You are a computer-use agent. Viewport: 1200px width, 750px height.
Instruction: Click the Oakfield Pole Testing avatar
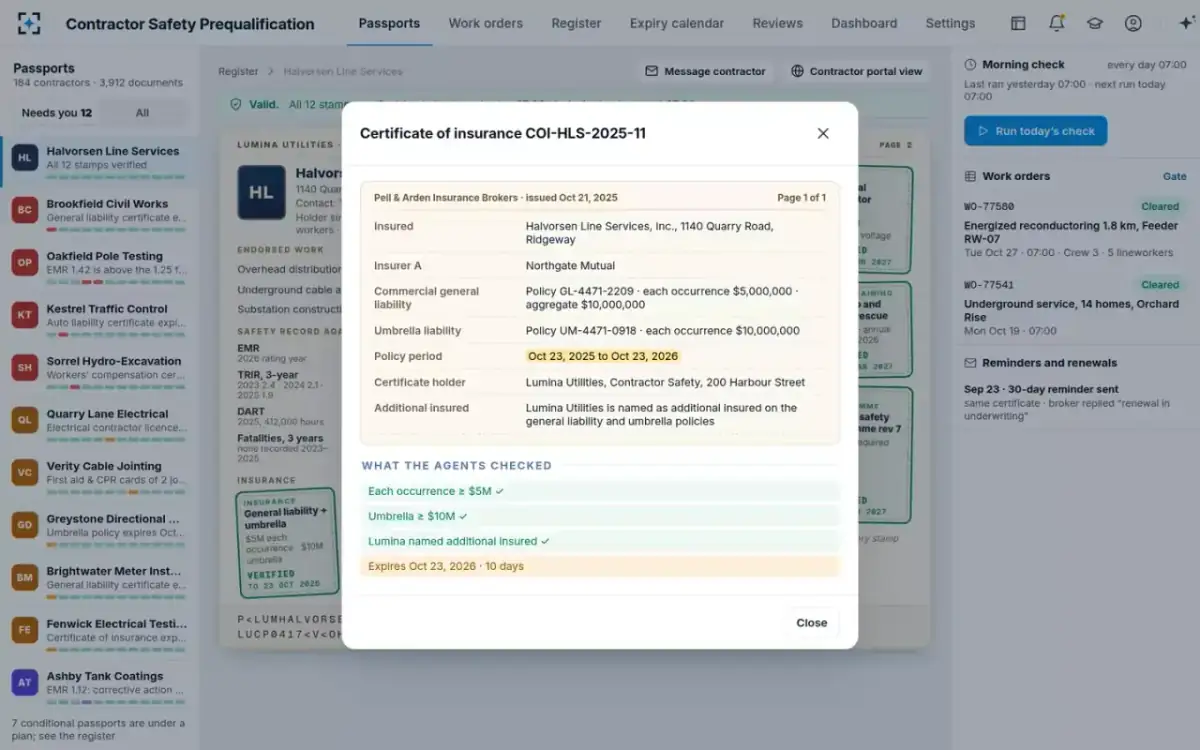pos(25,262)
